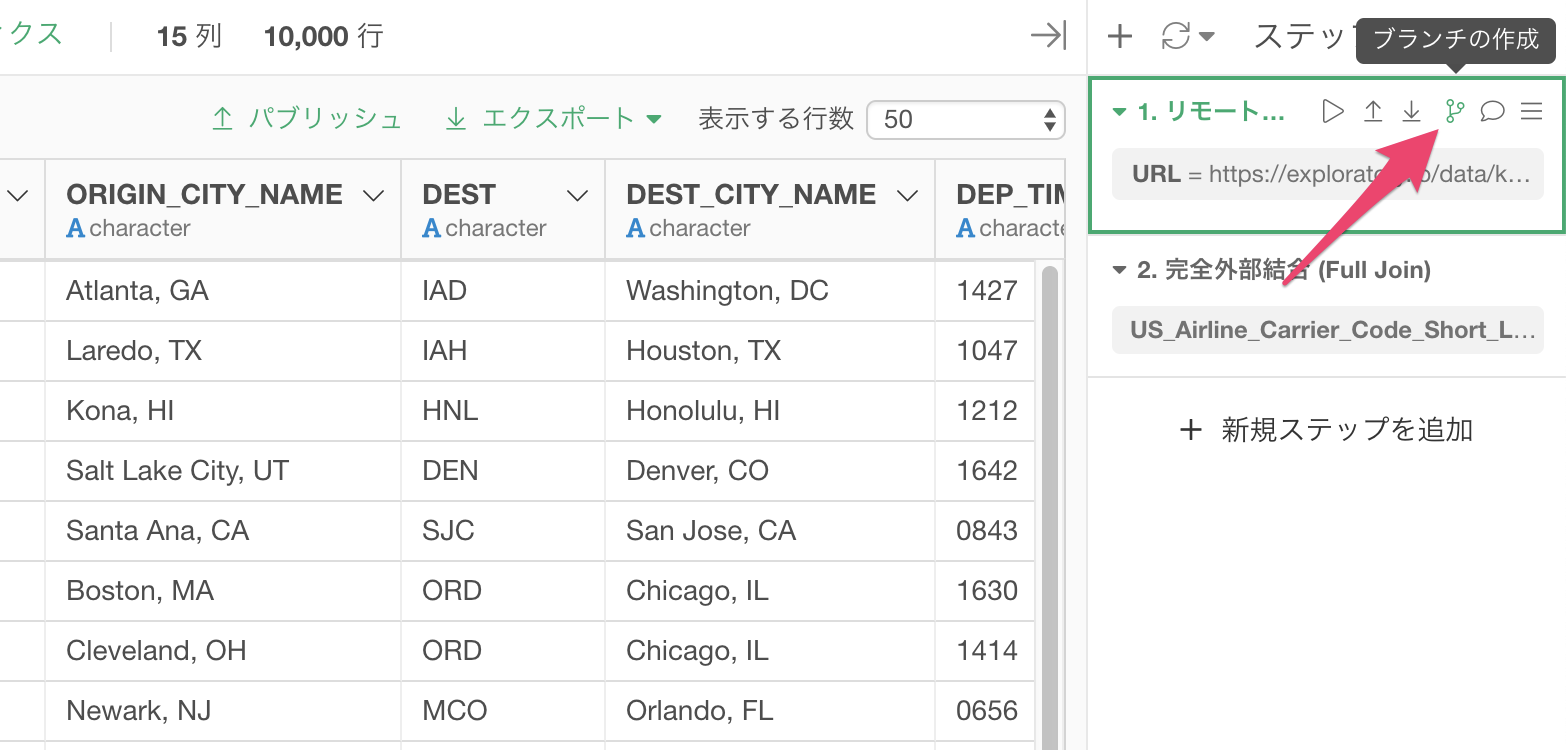The height and width of the screenshot is (750, 1566).
Task: Collapse step 2 完全外部結合 disclosure triangle
Action: point(1120,270)
